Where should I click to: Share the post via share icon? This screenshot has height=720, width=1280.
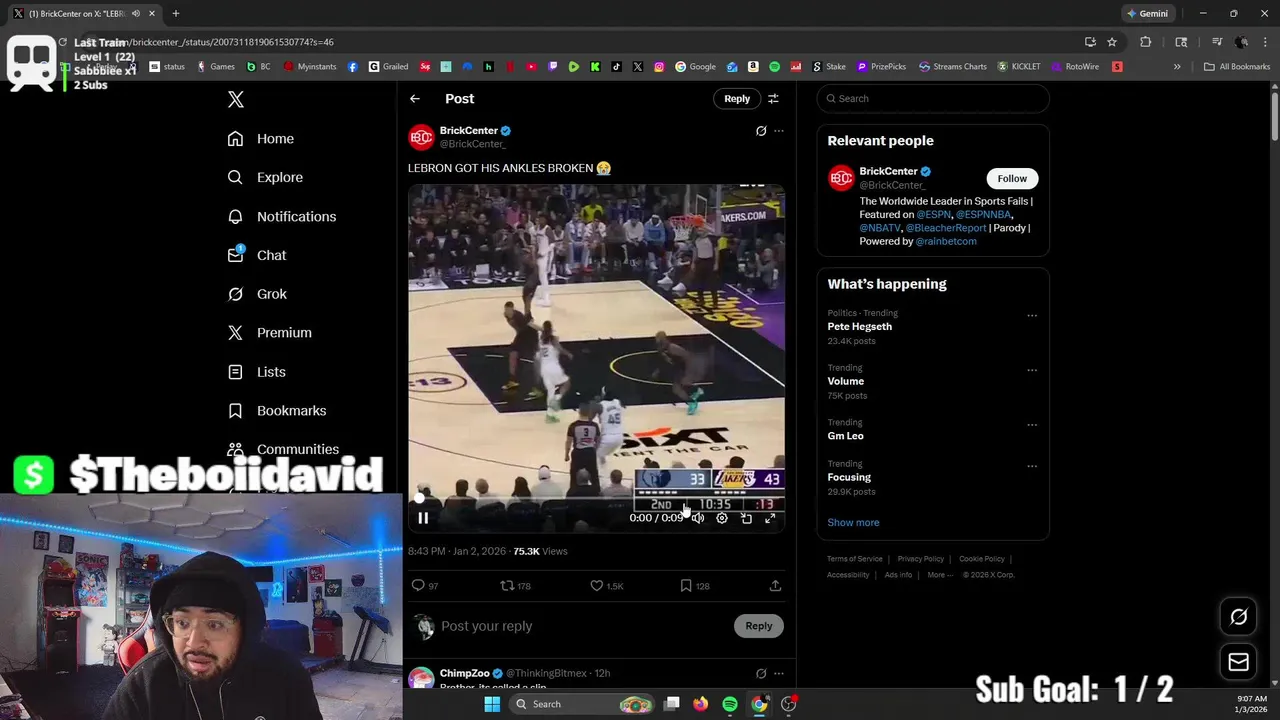[775, 586]
